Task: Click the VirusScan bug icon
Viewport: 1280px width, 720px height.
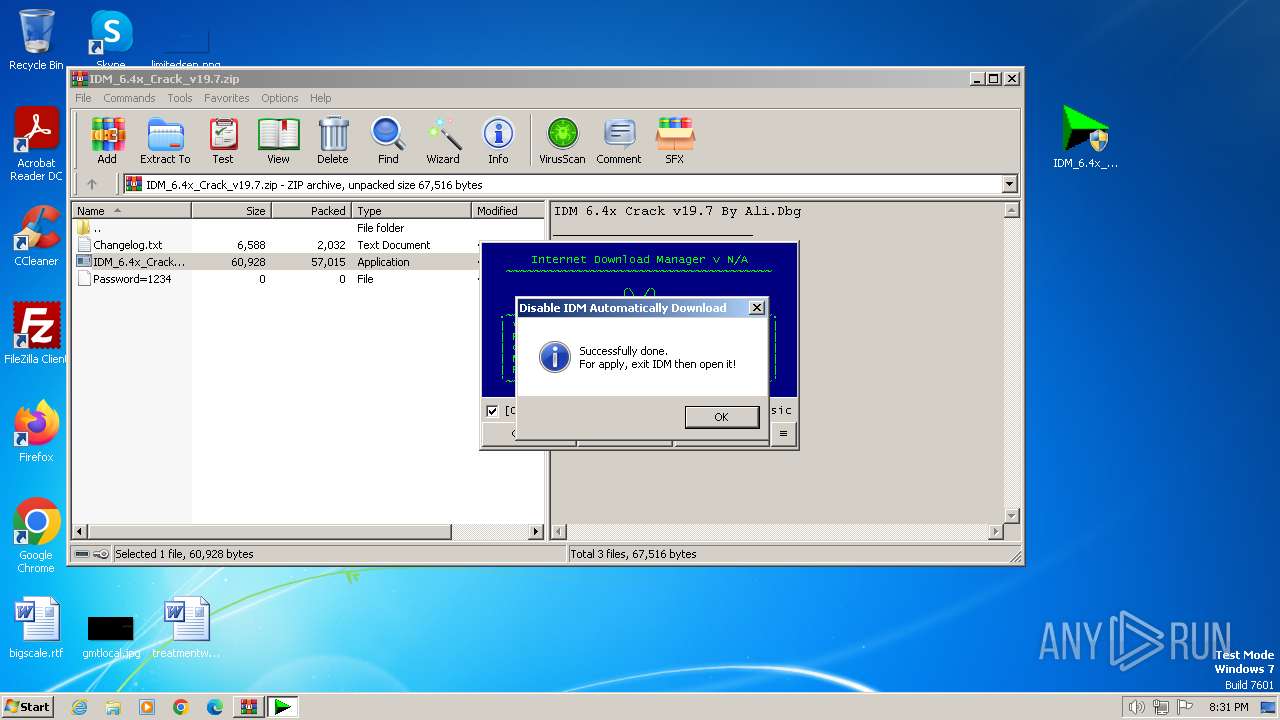Action: 562,140
